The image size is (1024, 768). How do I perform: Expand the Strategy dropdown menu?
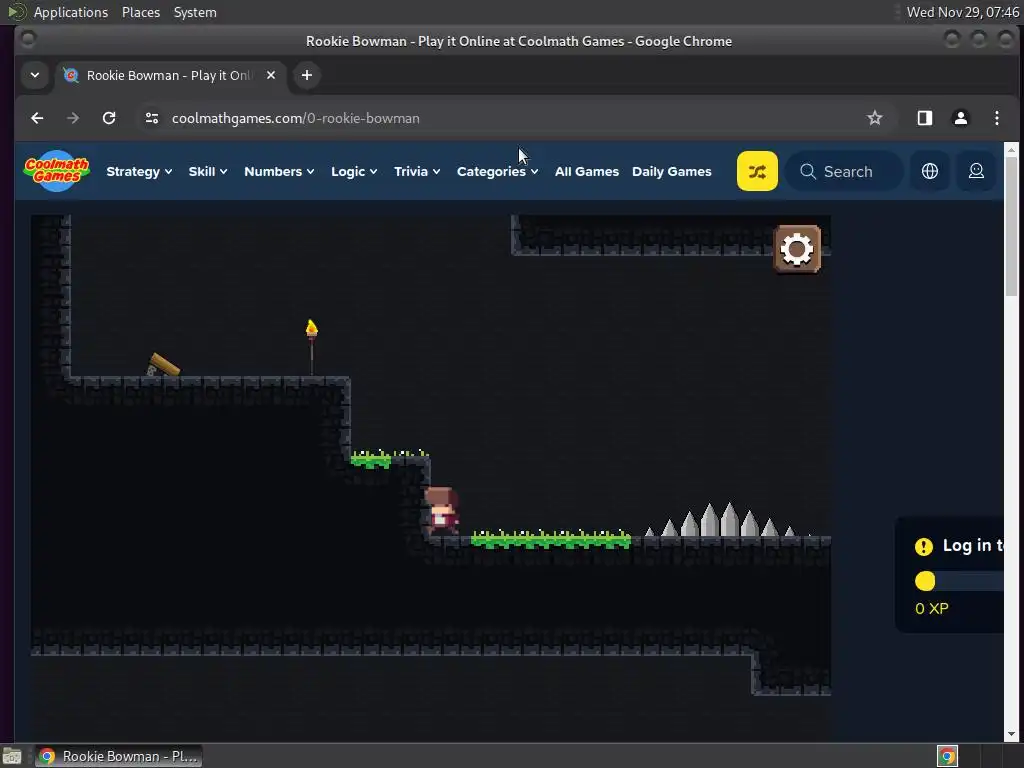pos(139,171)
